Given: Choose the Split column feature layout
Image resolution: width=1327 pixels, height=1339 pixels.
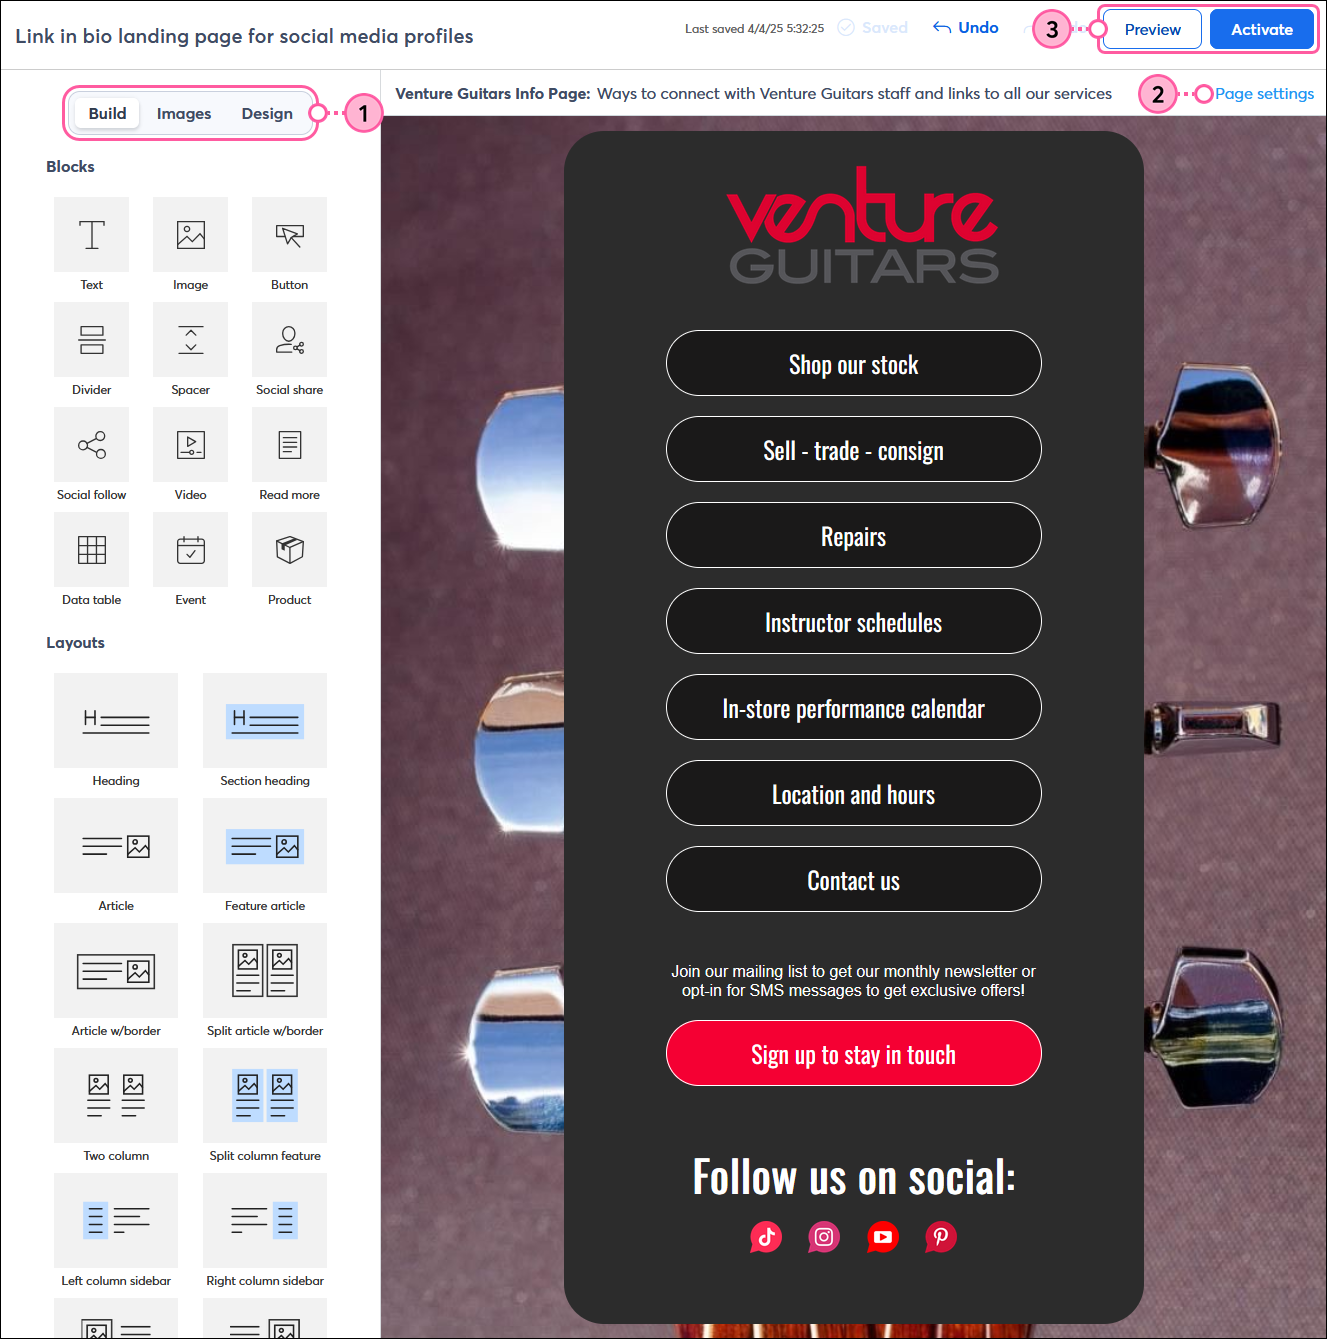Looking at the screenshot, I should pyautogui.click(x=265, y=1095).
